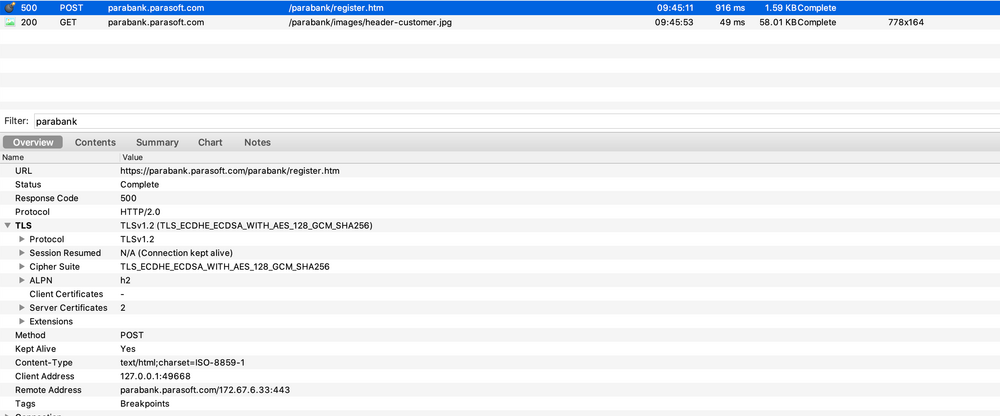Click the 09:45:53 start time cell
1000x416 pixels.
674,22
